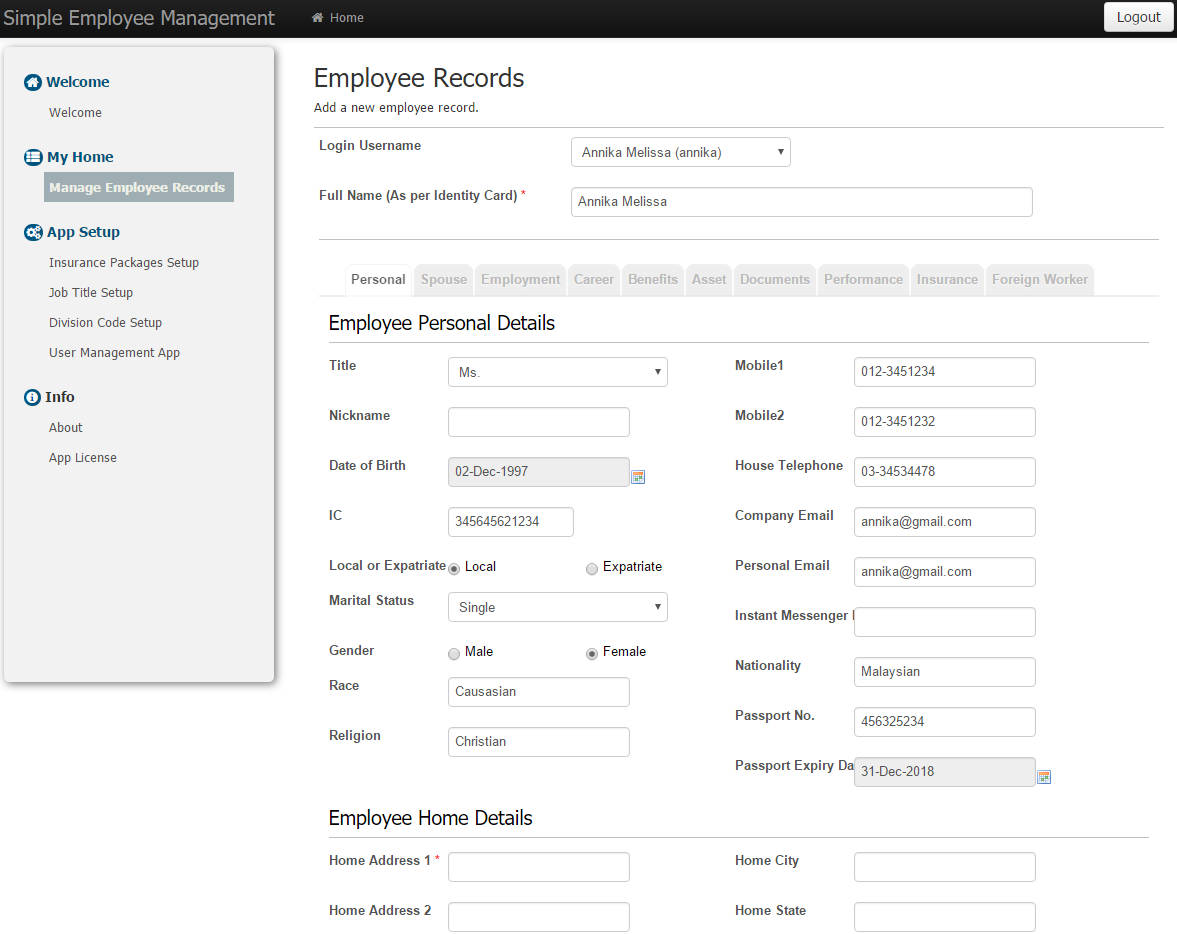This screenshot has height=934, width=1177.
Task: Click the Home icon in top navbar
Action: (x=318, y=17)
